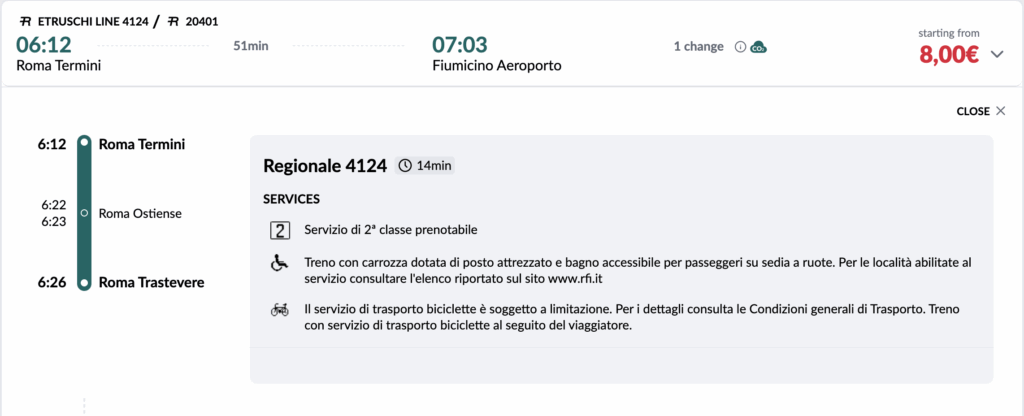
Task: Click the regional train icon before 20401
Action: [172, 21]
